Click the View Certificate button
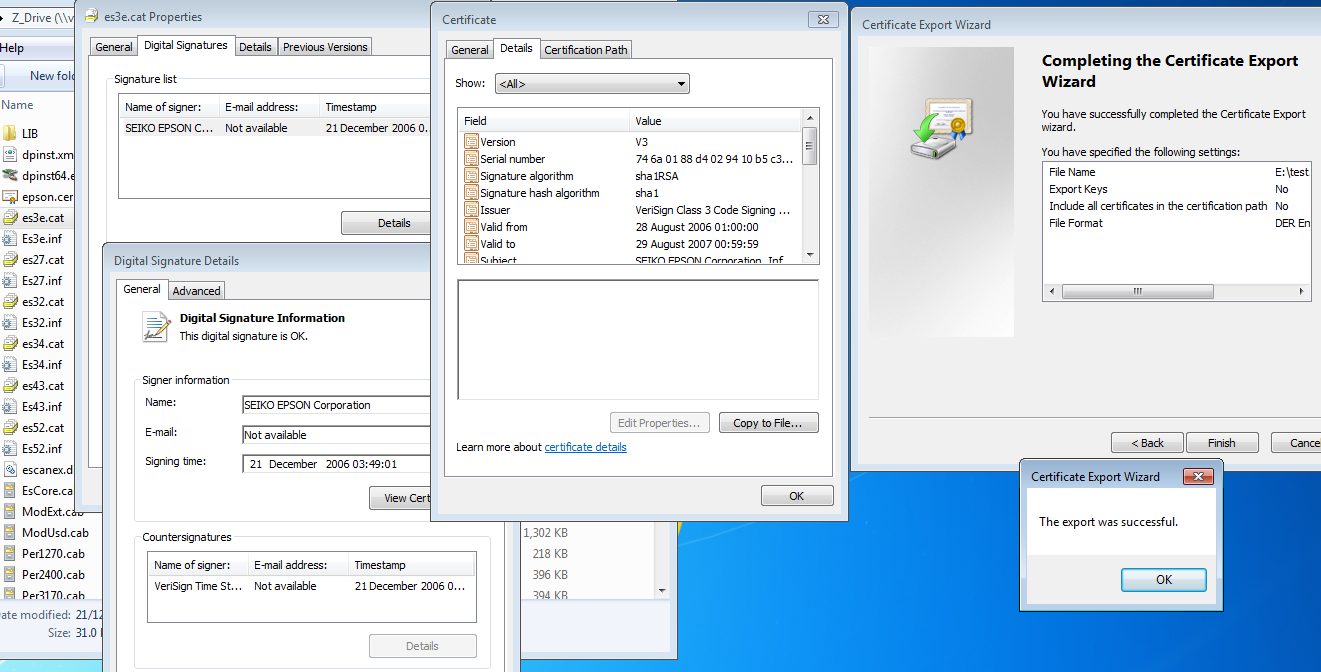 pos(401,498)
